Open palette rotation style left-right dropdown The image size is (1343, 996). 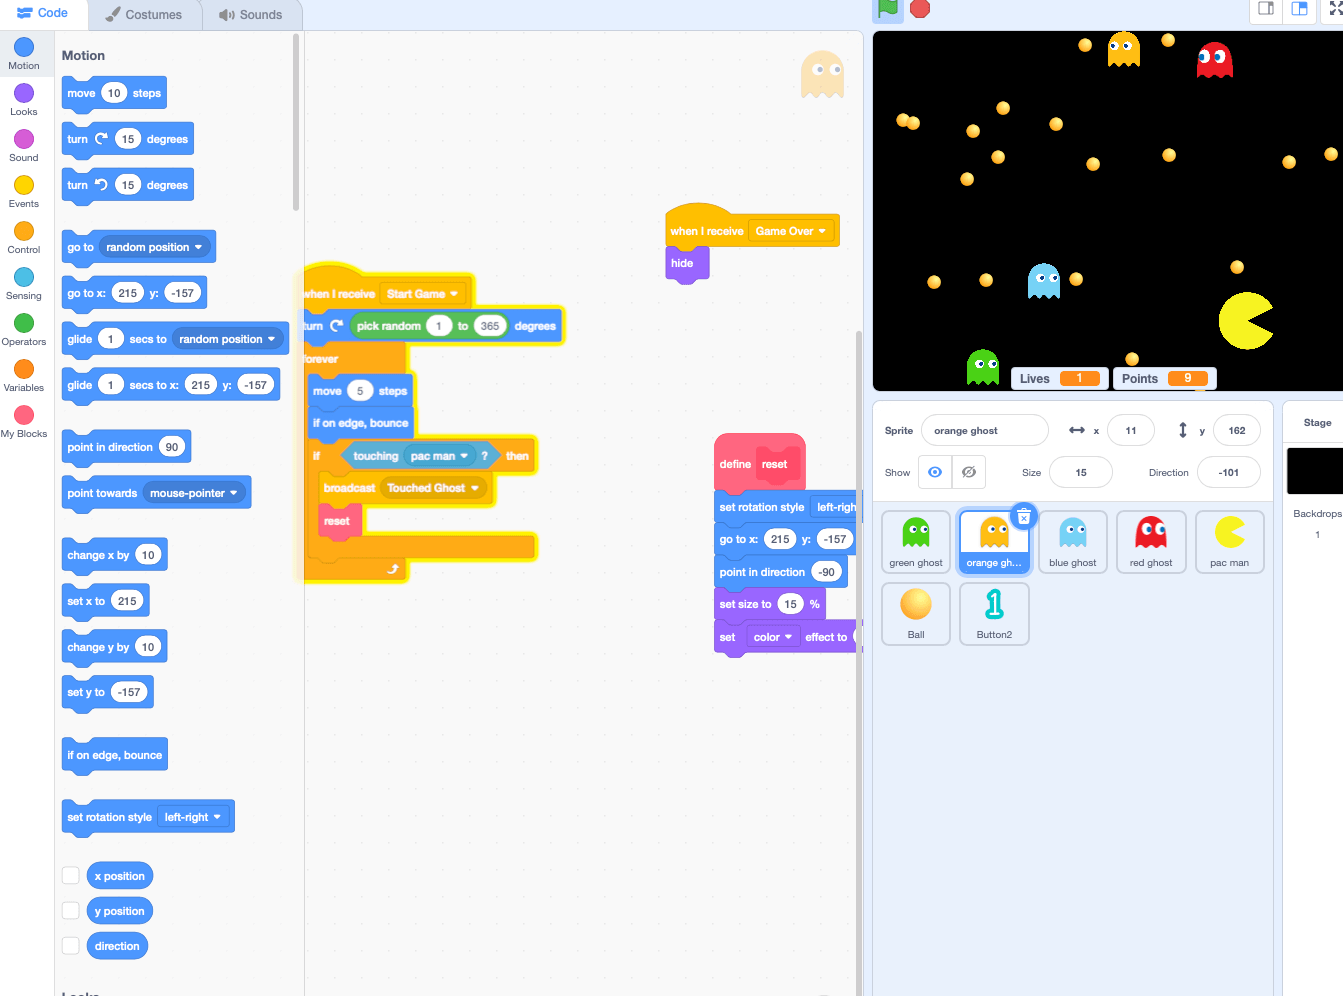pos(193,817)
